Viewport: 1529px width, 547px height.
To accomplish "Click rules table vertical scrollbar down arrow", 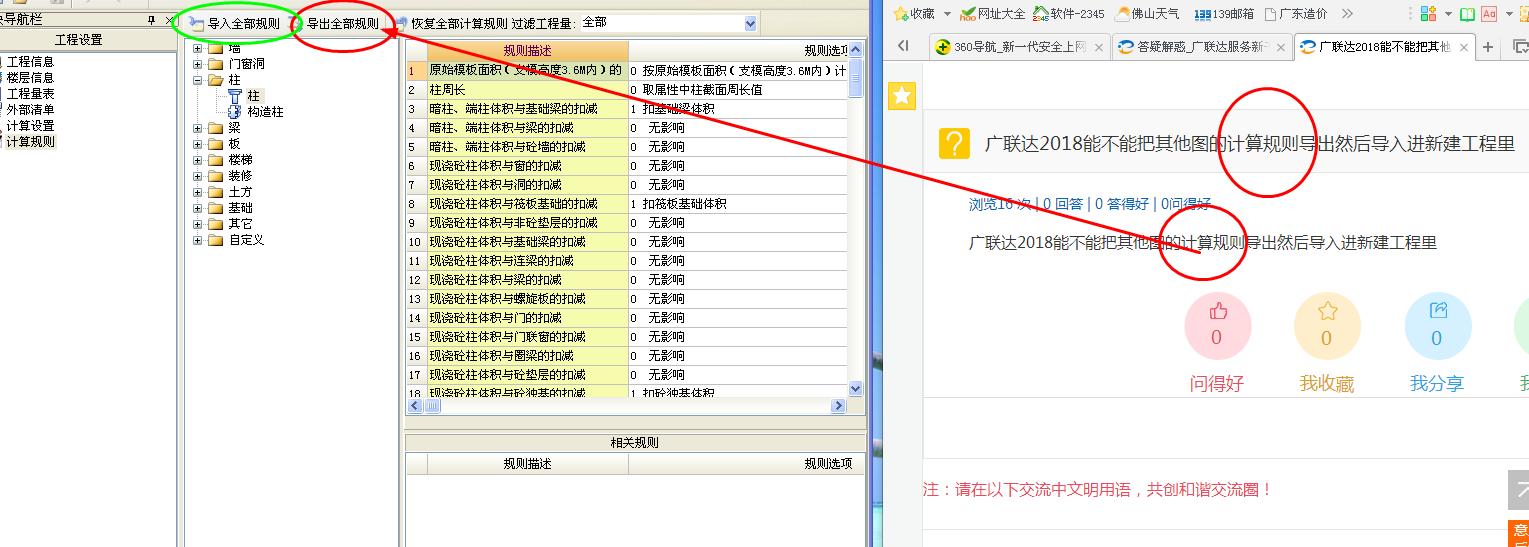I will point(856,389).
